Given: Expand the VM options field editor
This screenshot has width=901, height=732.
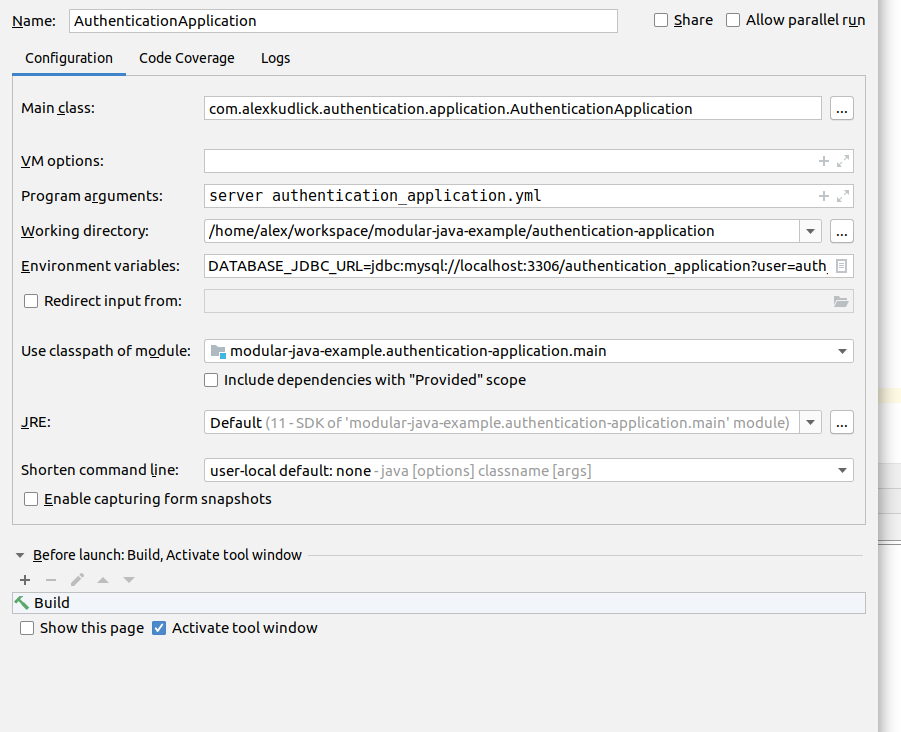Looking at the screenshot, I should (843, 161).
